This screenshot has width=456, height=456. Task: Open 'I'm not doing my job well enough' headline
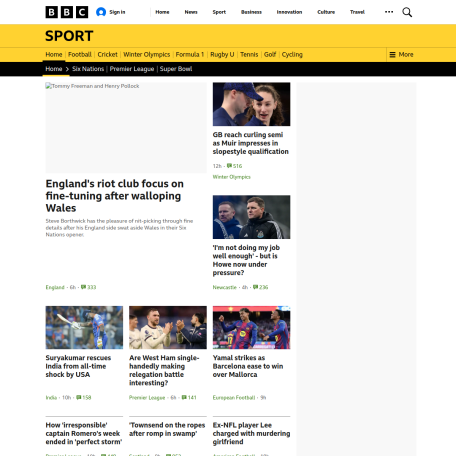pyautogui.click(x=246, y=260)
